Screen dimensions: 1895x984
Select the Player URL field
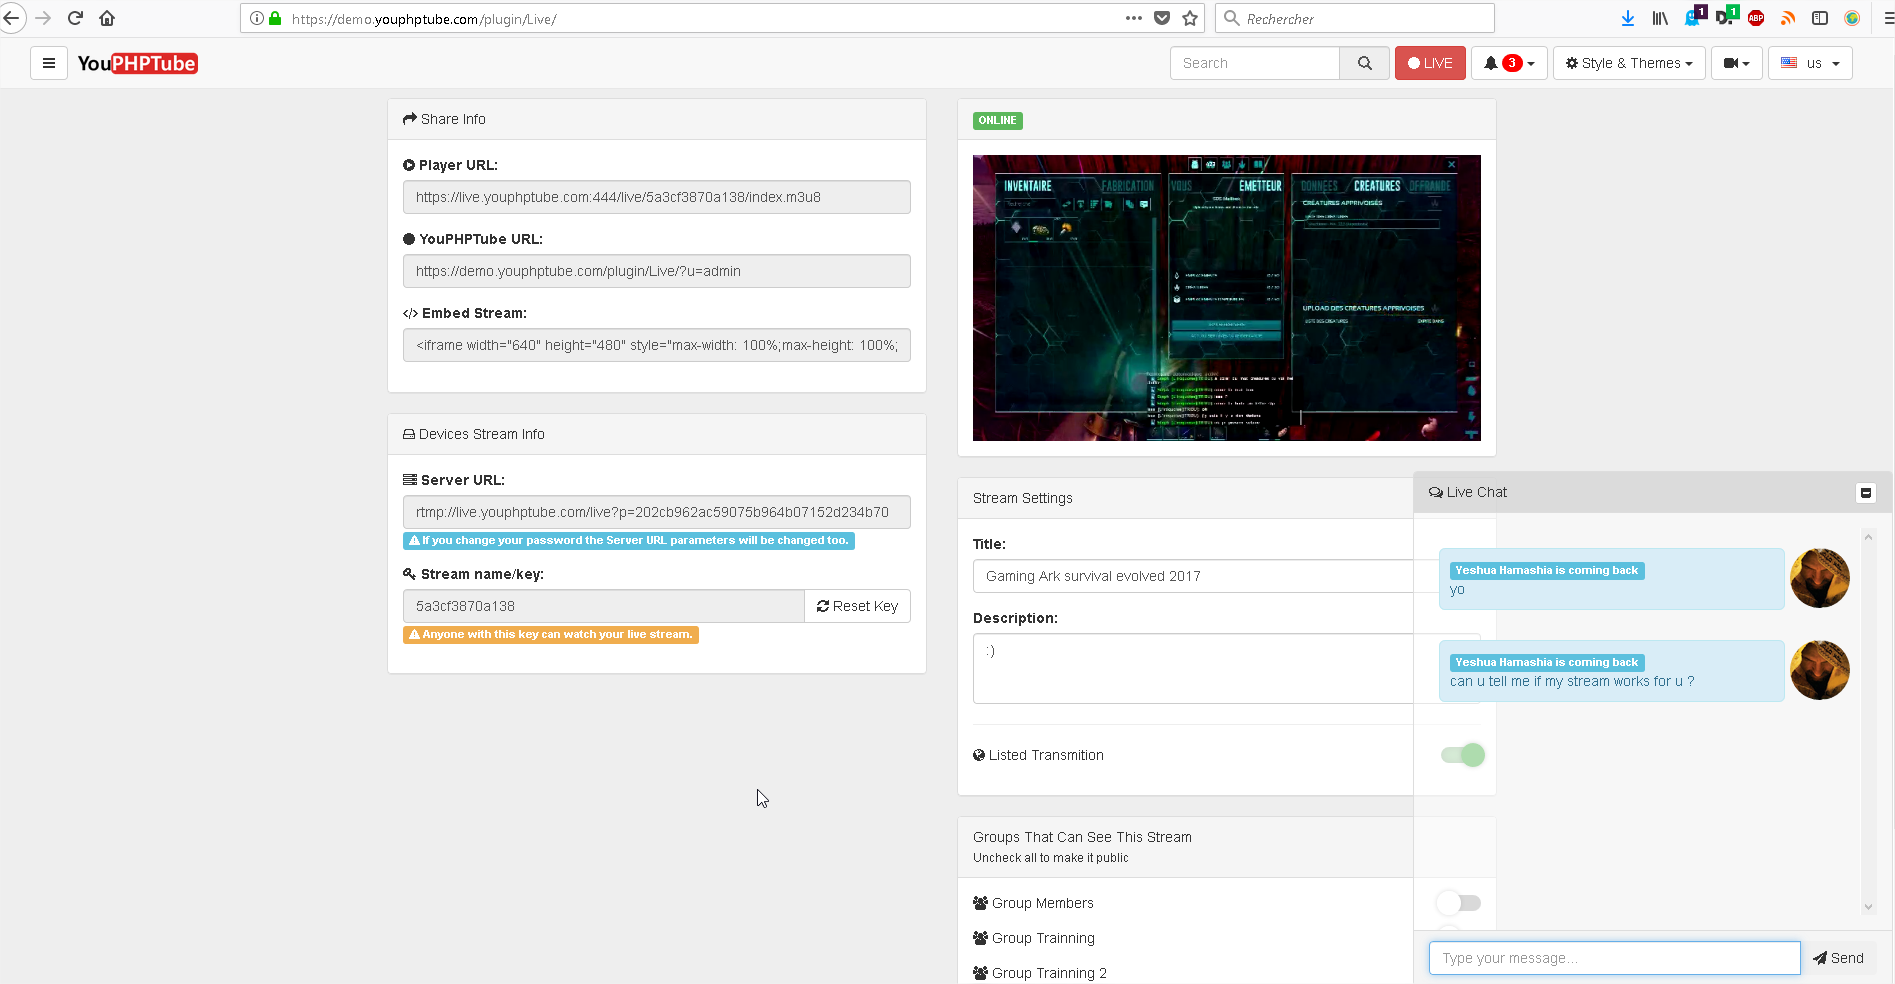pos(657,197)
